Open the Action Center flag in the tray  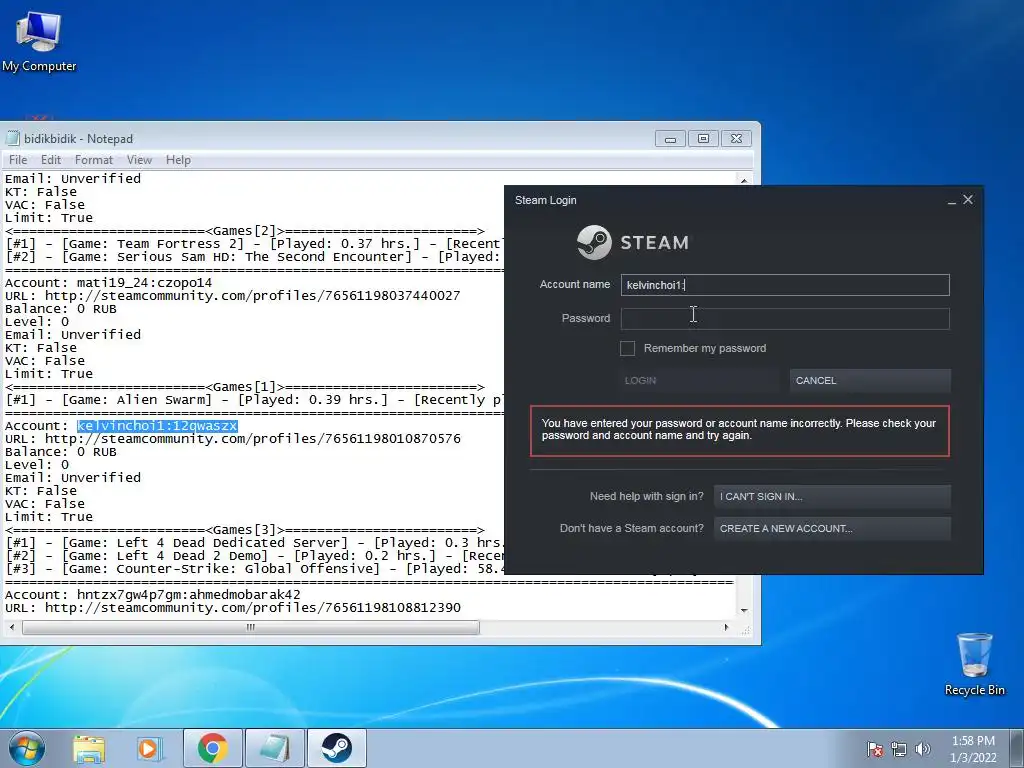click(875, 749)
